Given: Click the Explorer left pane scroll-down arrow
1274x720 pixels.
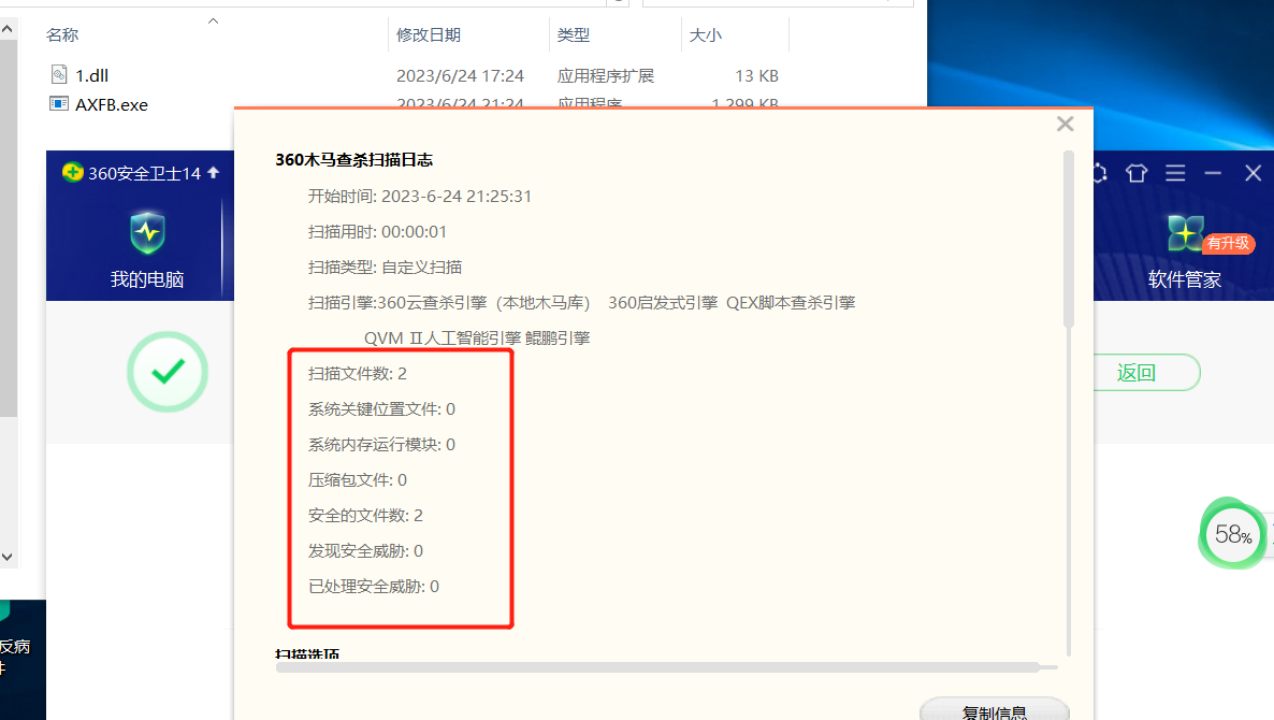Looking at the screenshot, I should (7, 556).
